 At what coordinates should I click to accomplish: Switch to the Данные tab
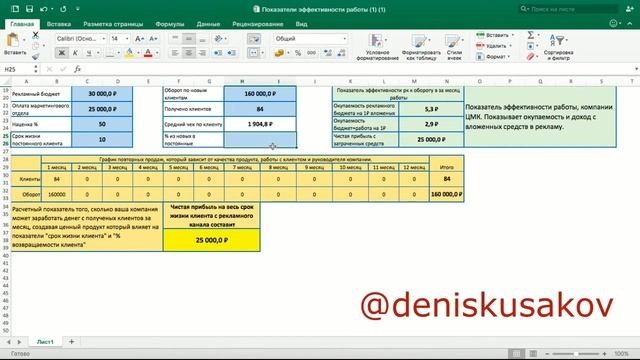click(208, 24)
